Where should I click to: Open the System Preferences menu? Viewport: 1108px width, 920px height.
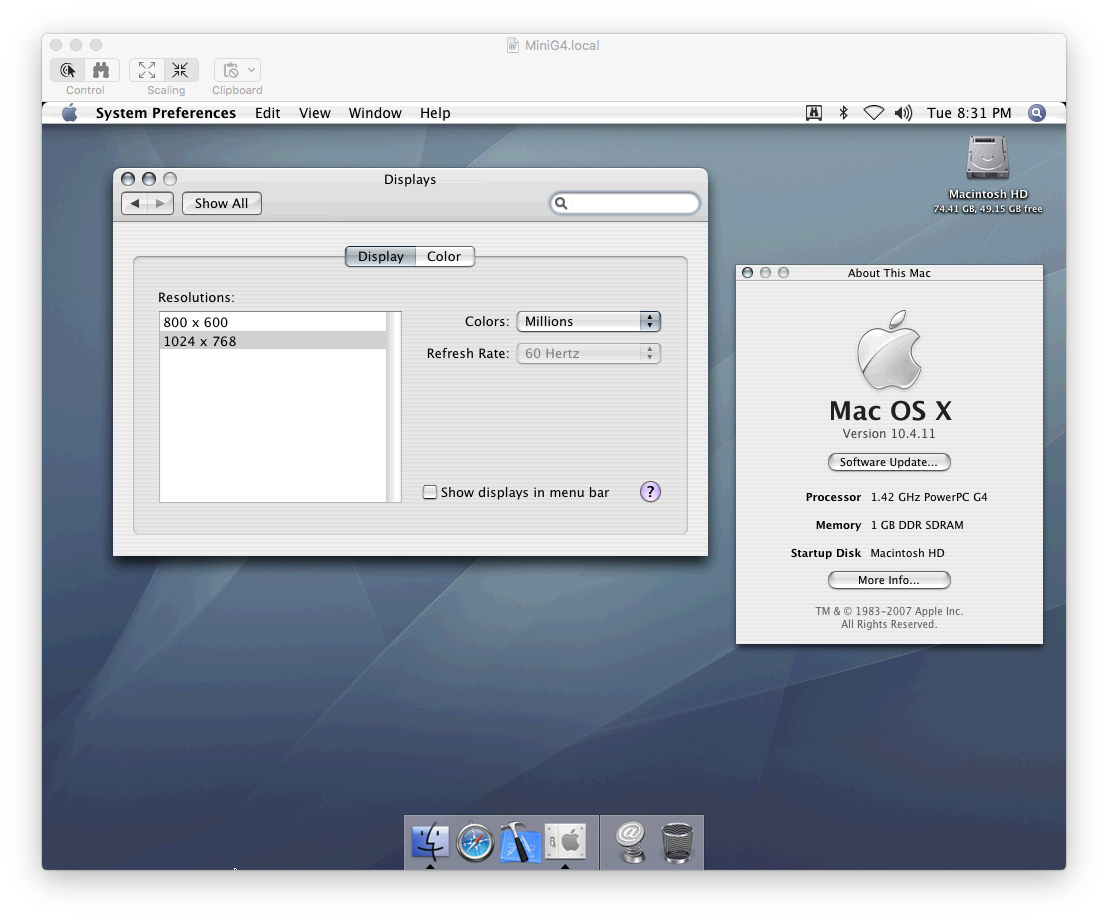tap(166, 113)
